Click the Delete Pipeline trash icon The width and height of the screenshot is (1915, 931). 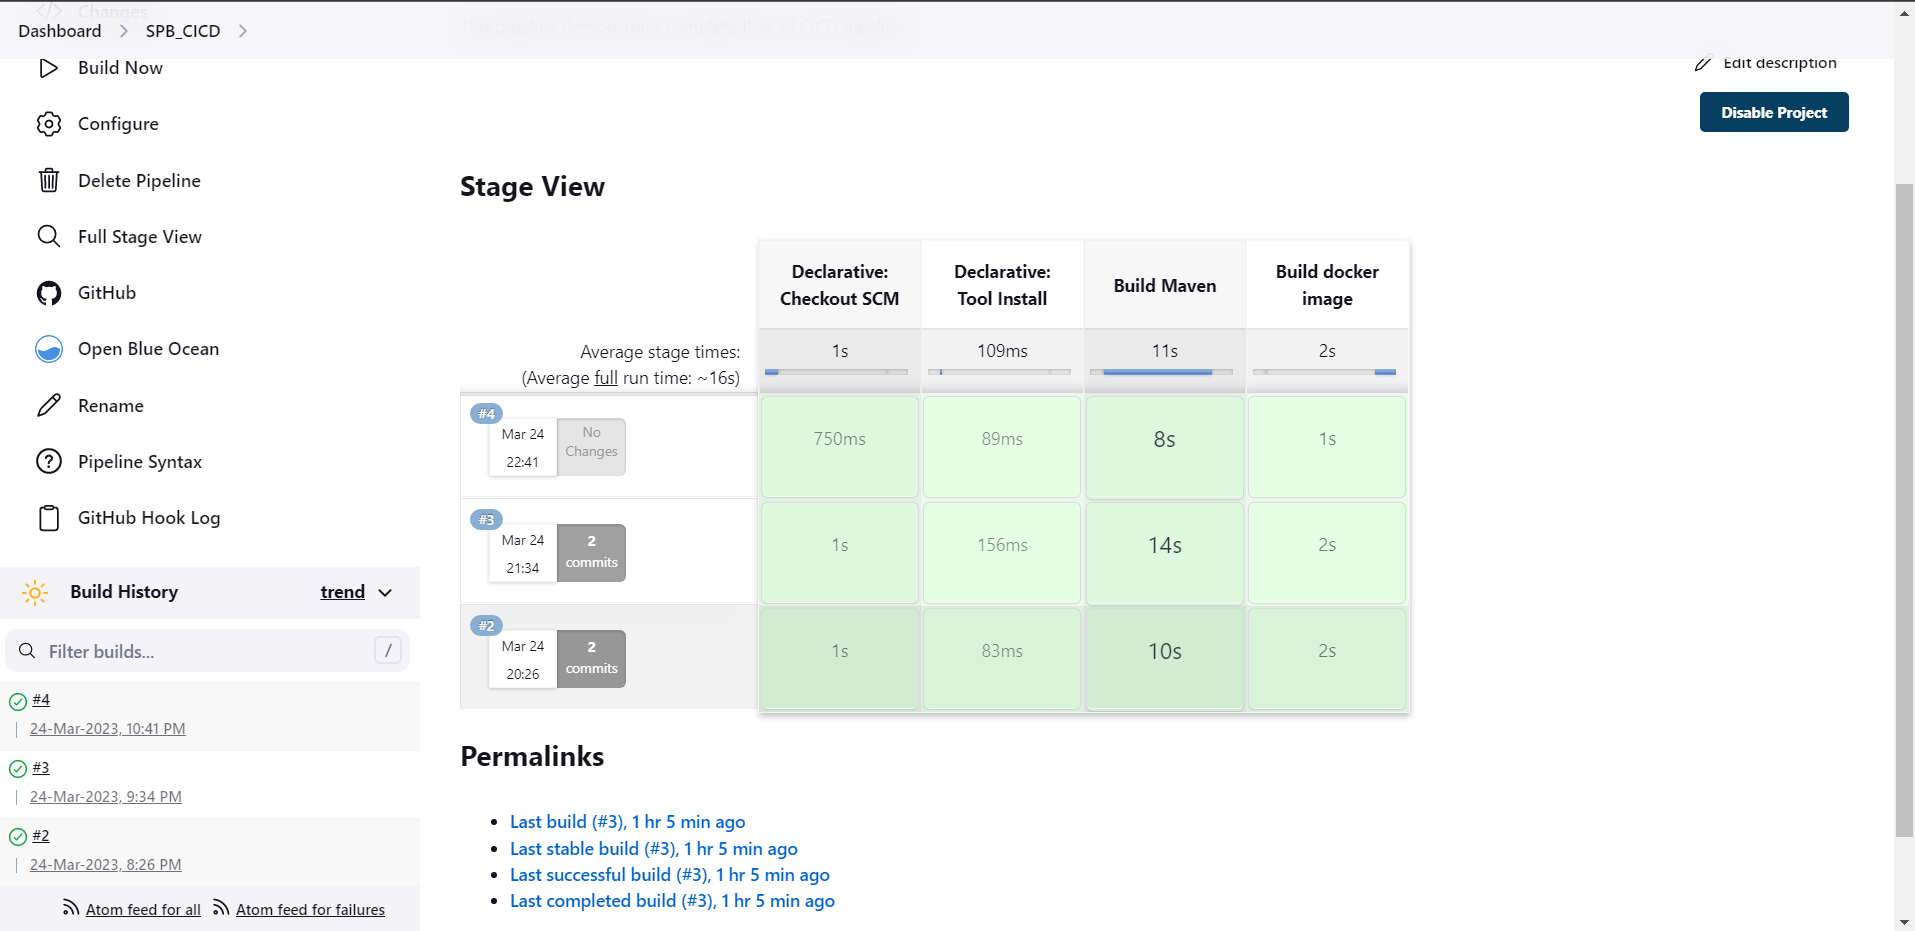coord(48,180)
